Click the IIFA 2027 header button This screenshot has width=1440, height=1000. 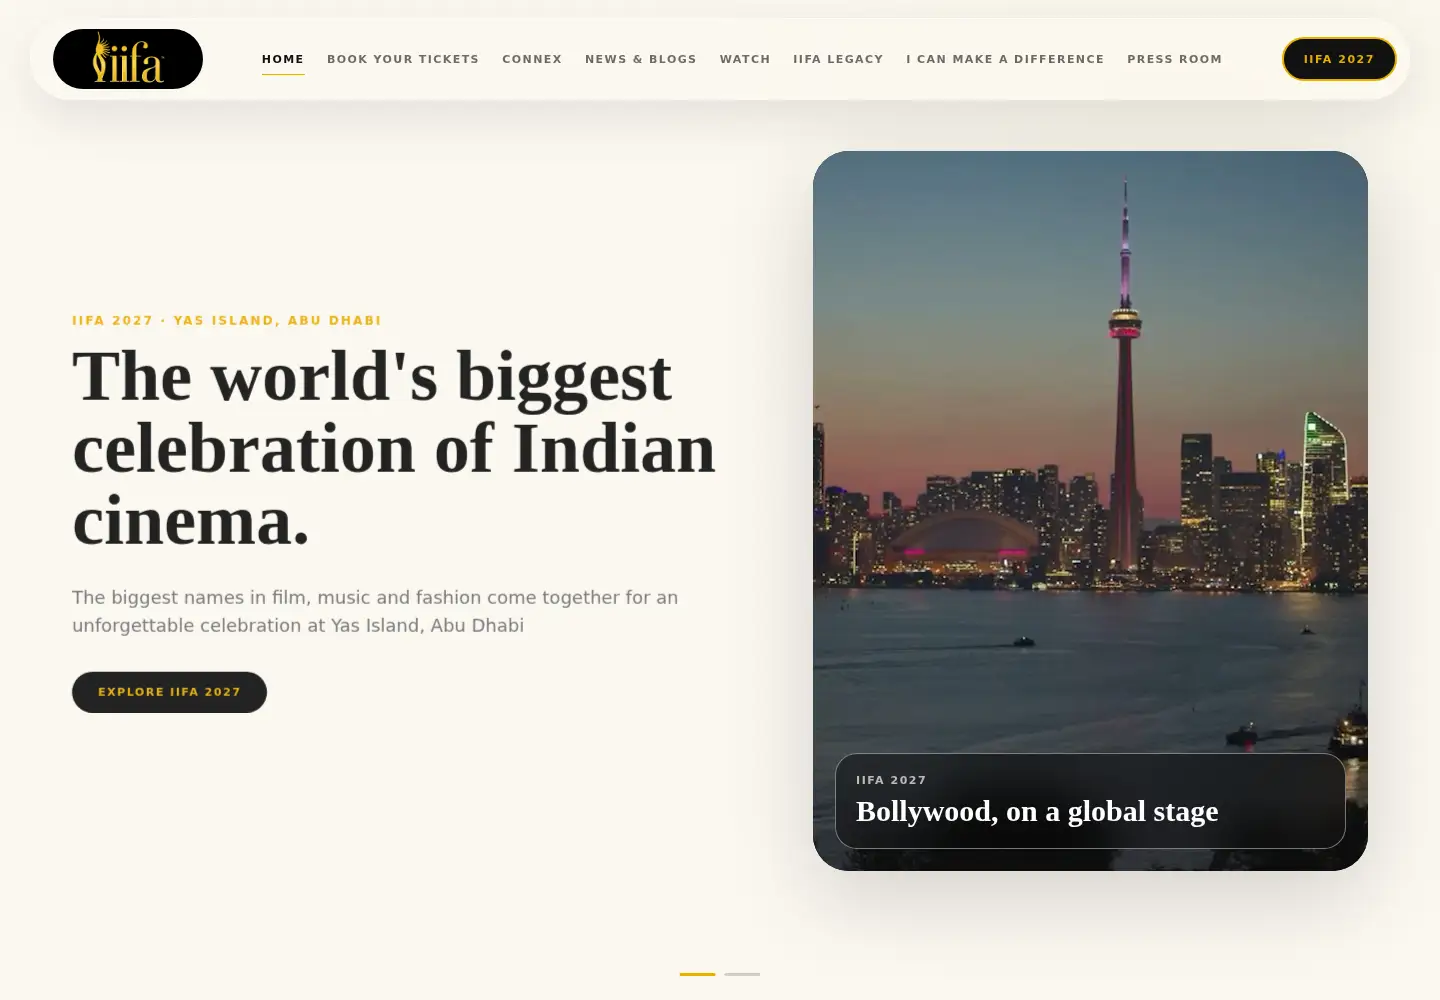tap(1339, 59)
